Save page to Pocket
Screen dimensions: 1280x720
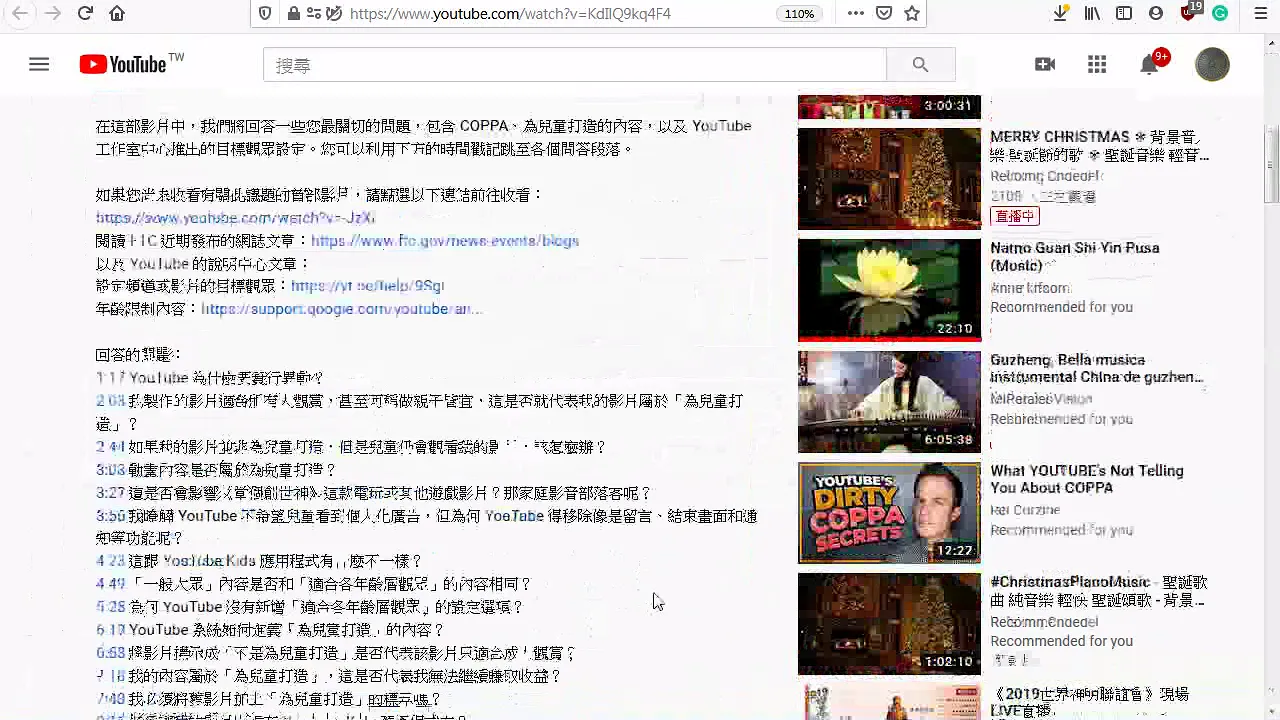tap(884, 14)
